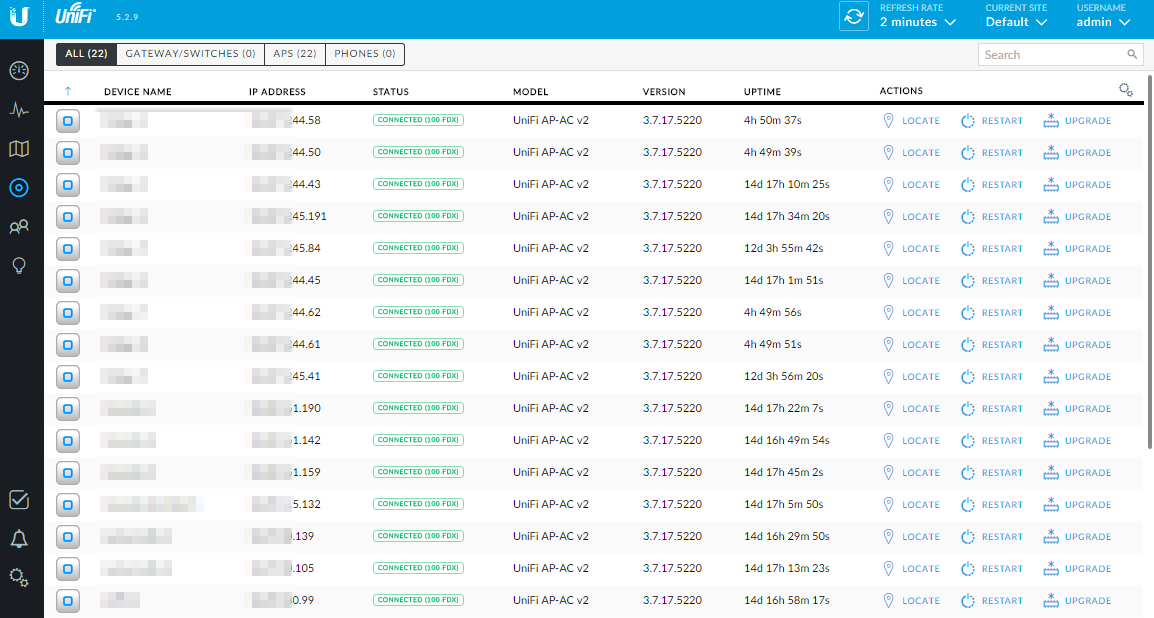Open table column settings gear

1125,91
